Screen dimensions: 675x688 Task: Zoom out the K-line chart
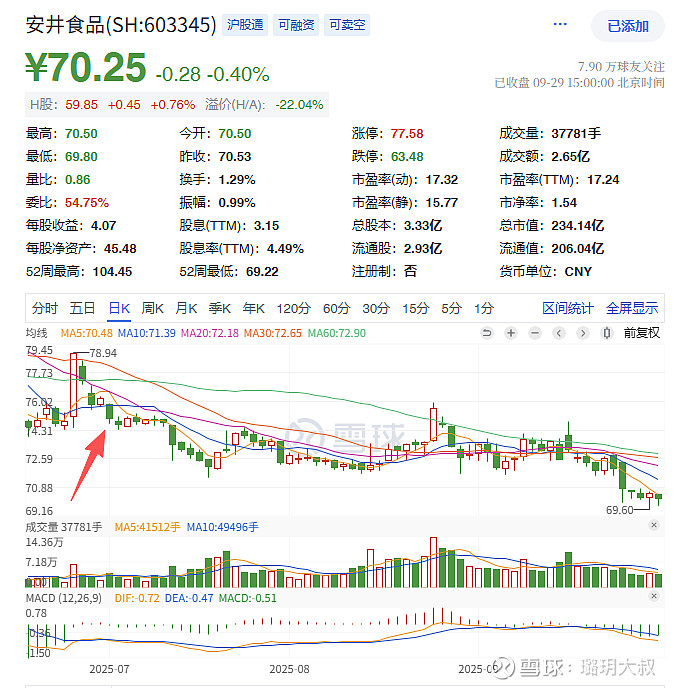535,333
